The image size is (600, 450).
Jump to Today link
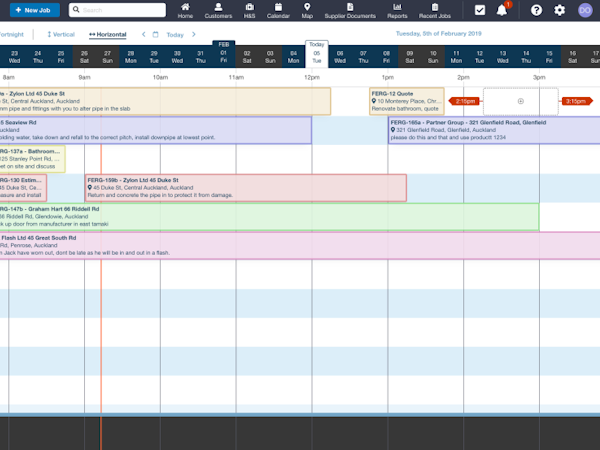[x=175, y=35]
